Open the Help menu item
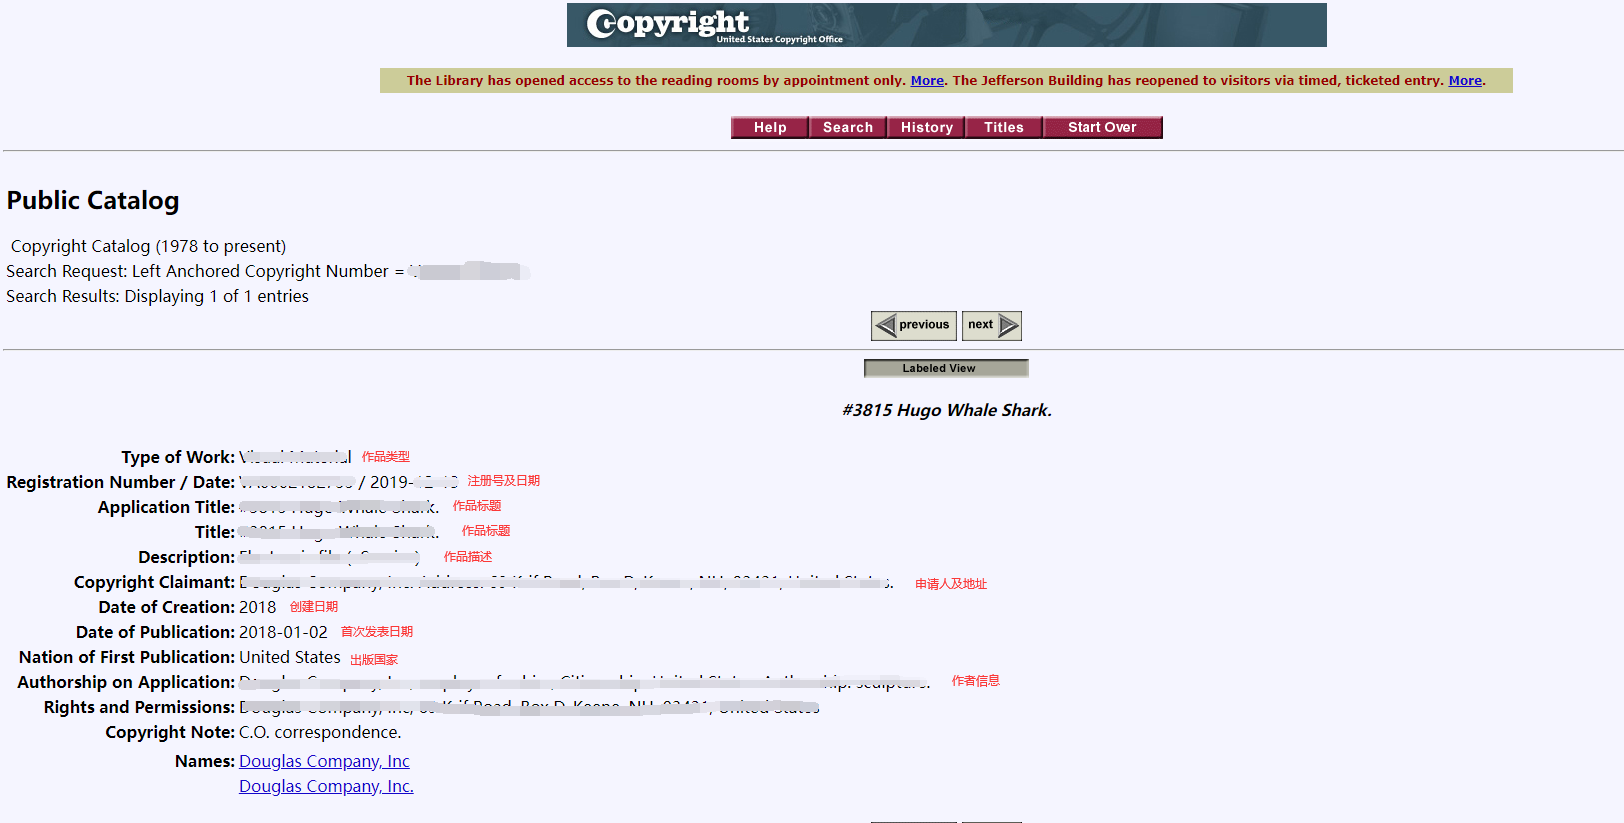1624x823 pixels. point(770,128)
